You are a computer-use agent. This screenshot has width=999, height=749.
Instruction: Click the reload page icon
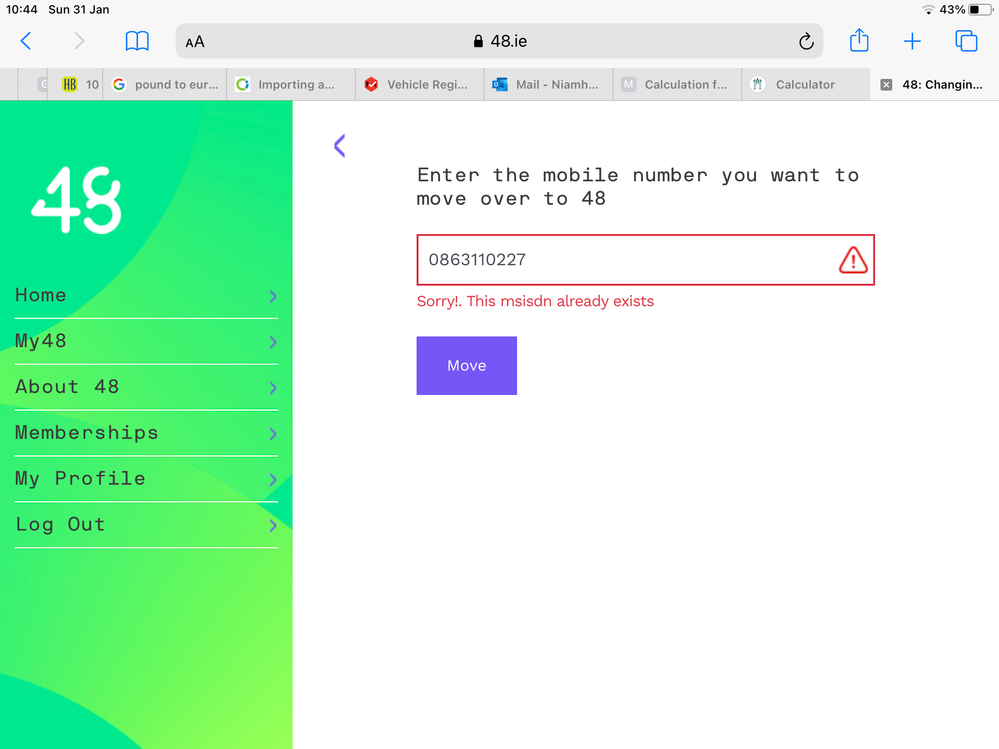806,42
